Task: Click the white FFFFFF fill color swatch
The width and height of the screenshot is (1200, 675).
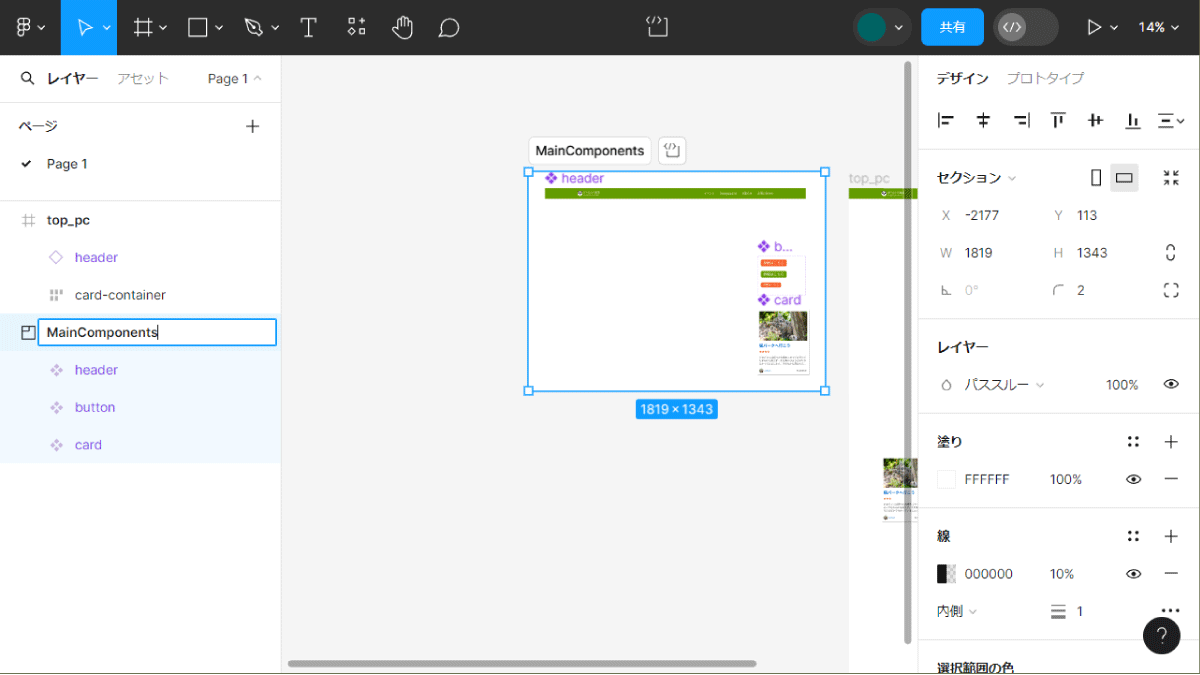Action: pos(946,480)
